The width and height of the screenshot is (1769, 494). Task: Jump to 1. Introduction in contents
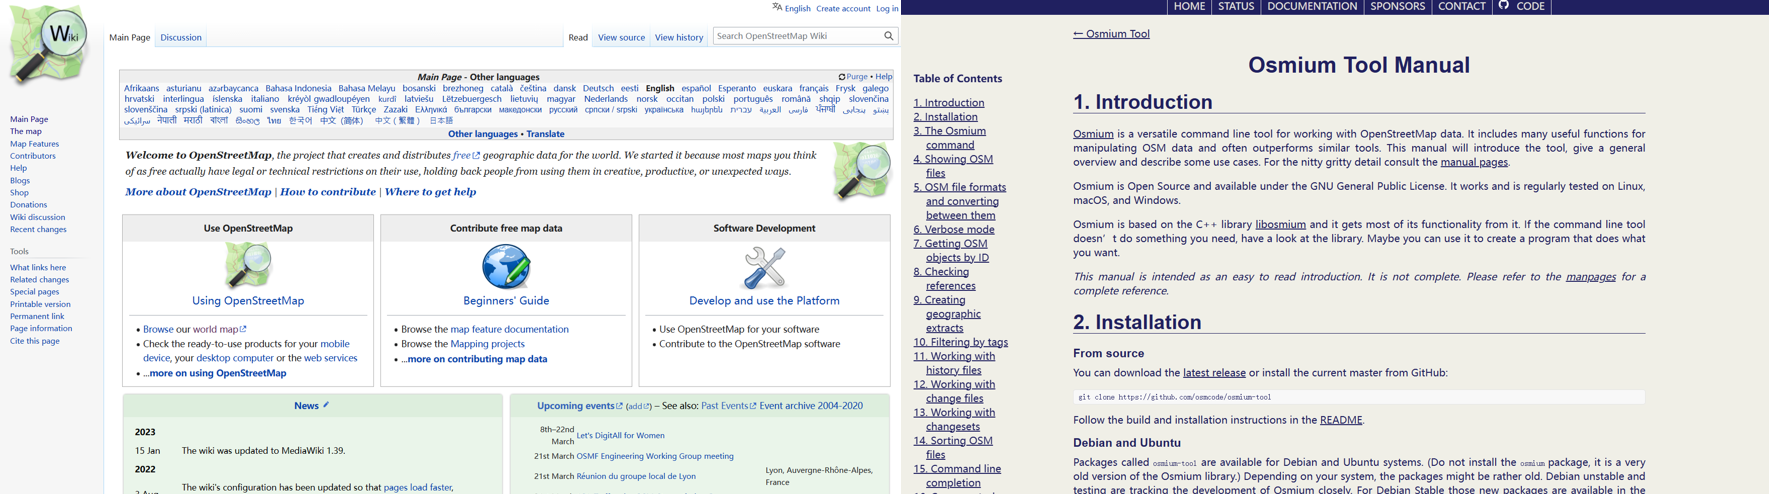coord(948,103)
